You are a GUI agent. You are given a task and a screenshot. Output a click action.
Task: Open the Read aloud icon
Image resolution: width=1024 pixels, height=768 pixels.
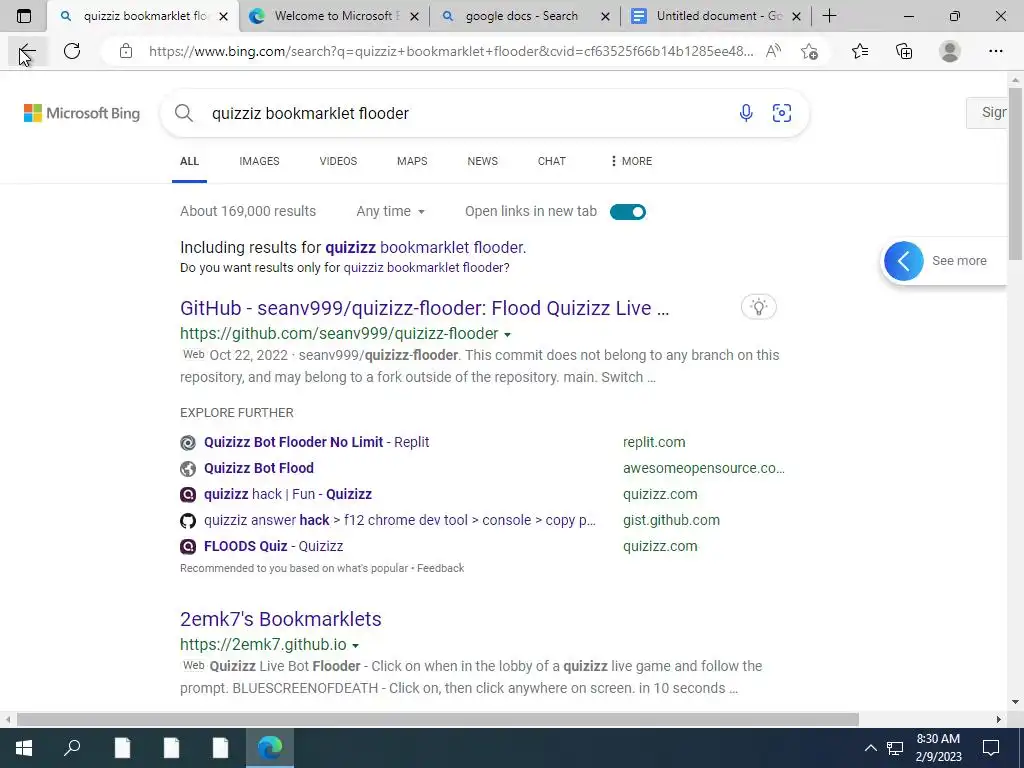tap(773, 51)
